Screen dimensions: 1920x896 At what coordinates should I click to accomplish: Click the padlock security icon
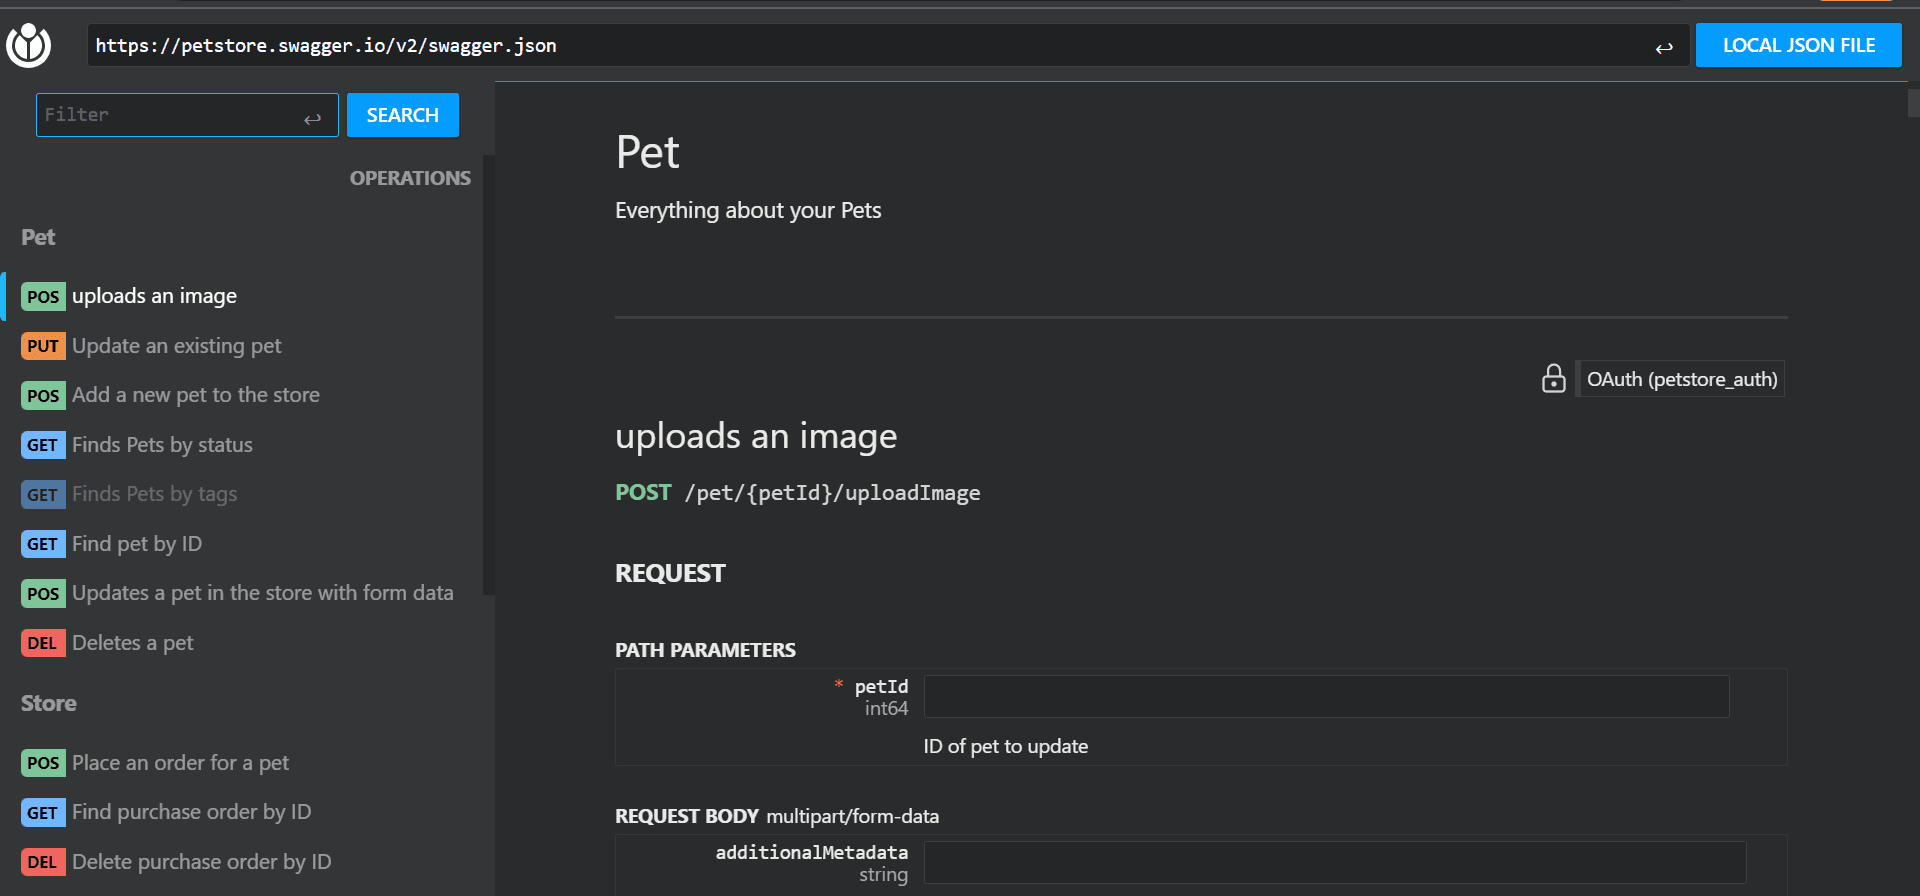(x=1554, y=378)
